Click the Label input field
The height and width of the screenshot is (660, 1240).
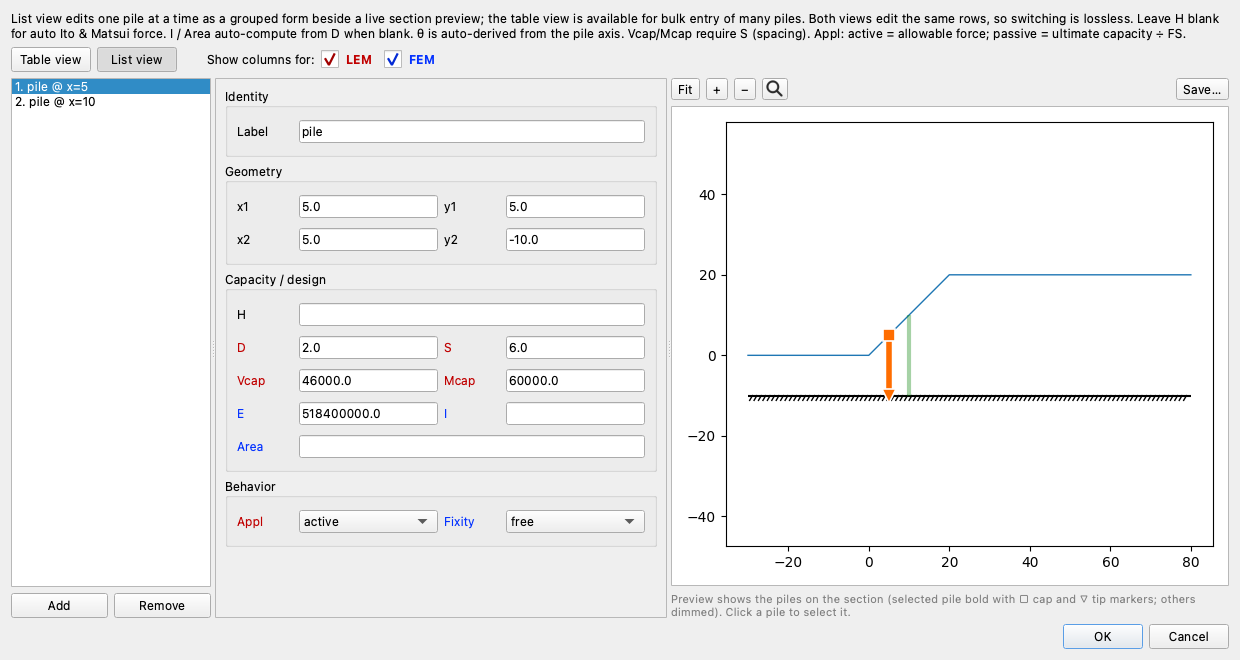[472, 132]
